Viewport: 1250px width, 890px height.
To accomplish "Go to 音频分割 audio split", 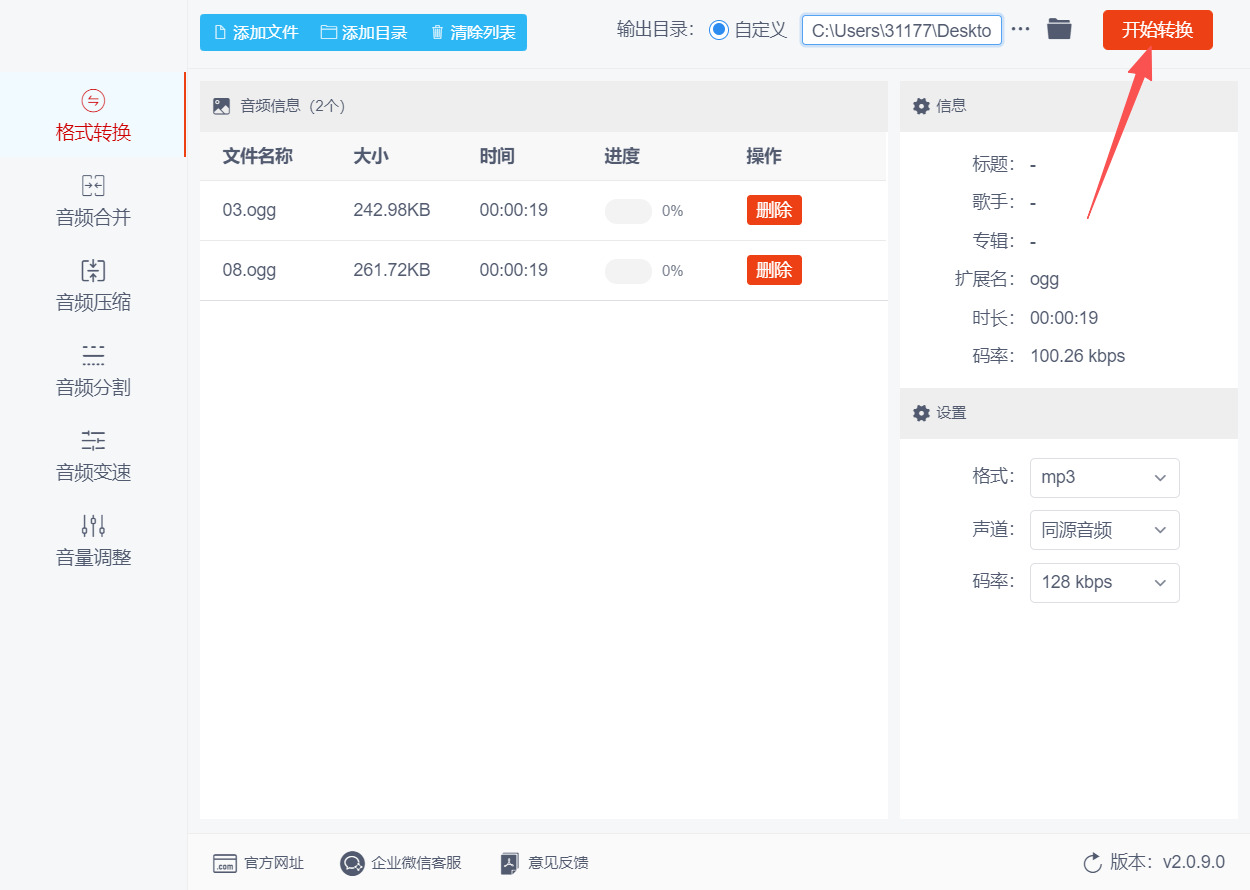I will [x=93, y=370].
